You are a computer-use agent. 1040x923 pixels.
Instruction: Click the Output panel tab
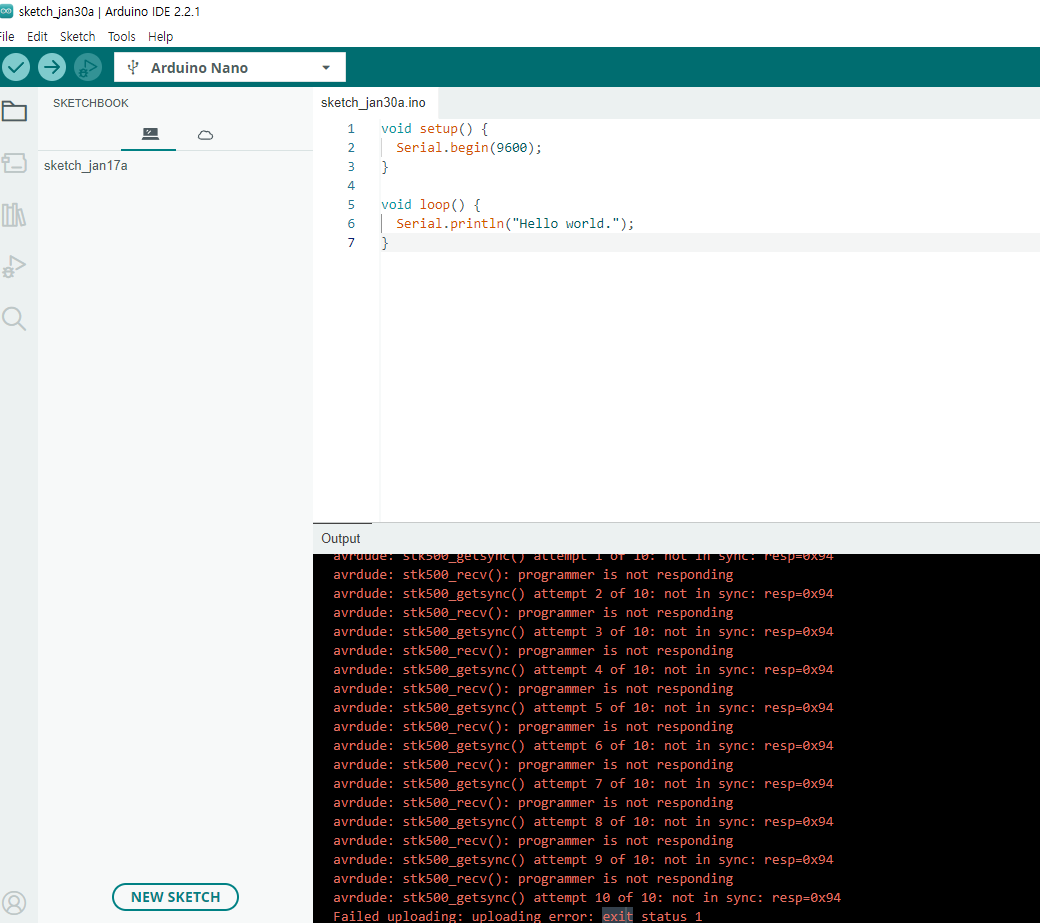[x=341, y=538]
